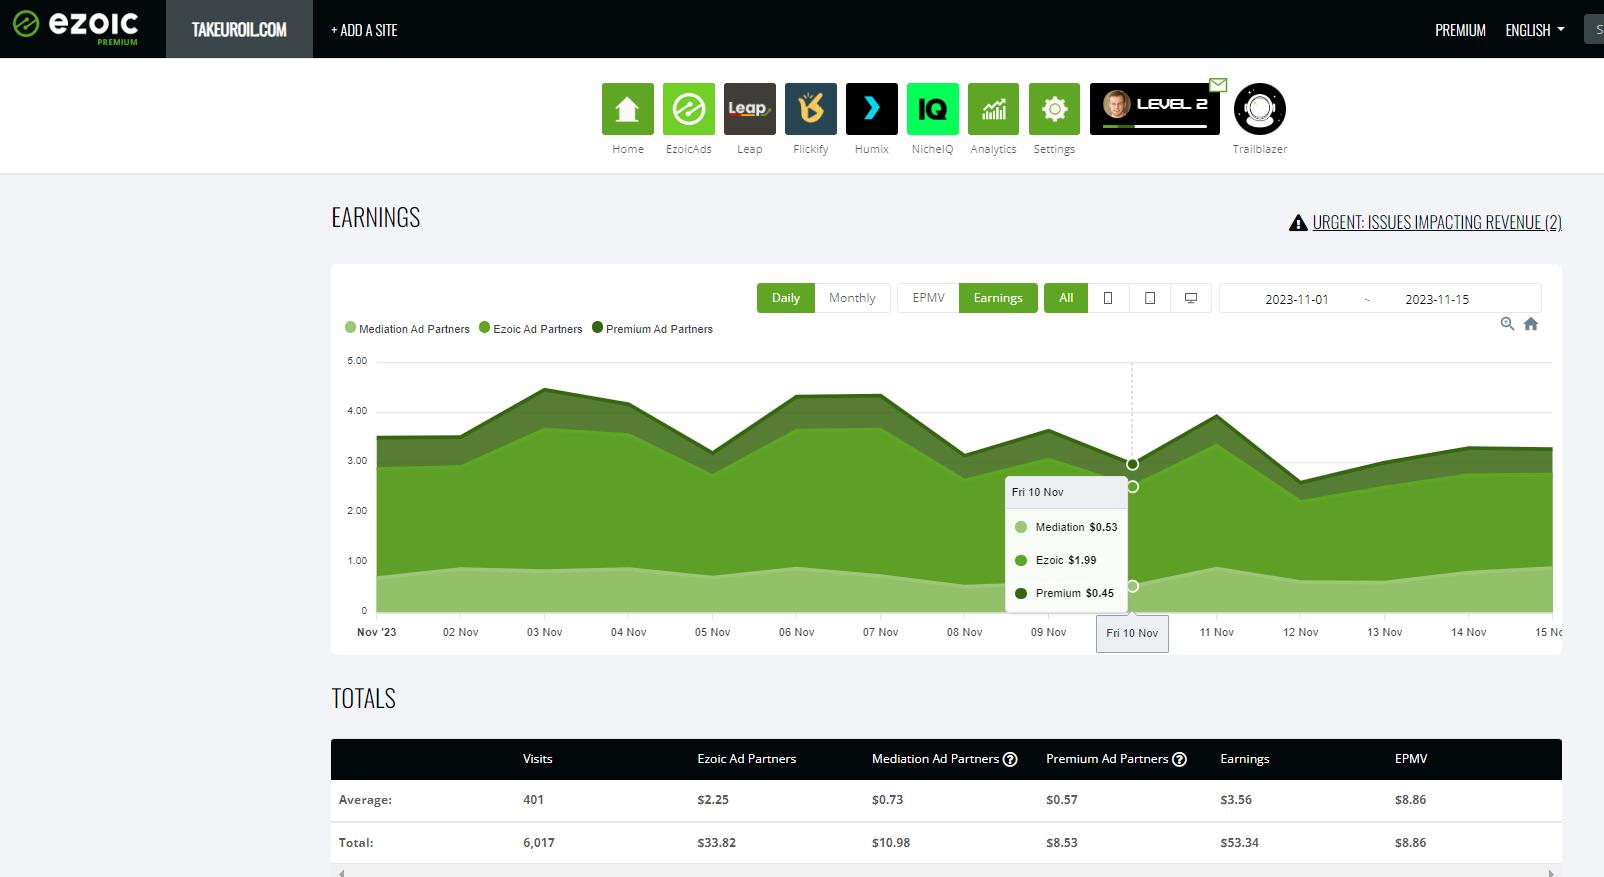Click the total earnings value $53.34
This screenshot has width=1604, height=877.
pos(1239,843)
